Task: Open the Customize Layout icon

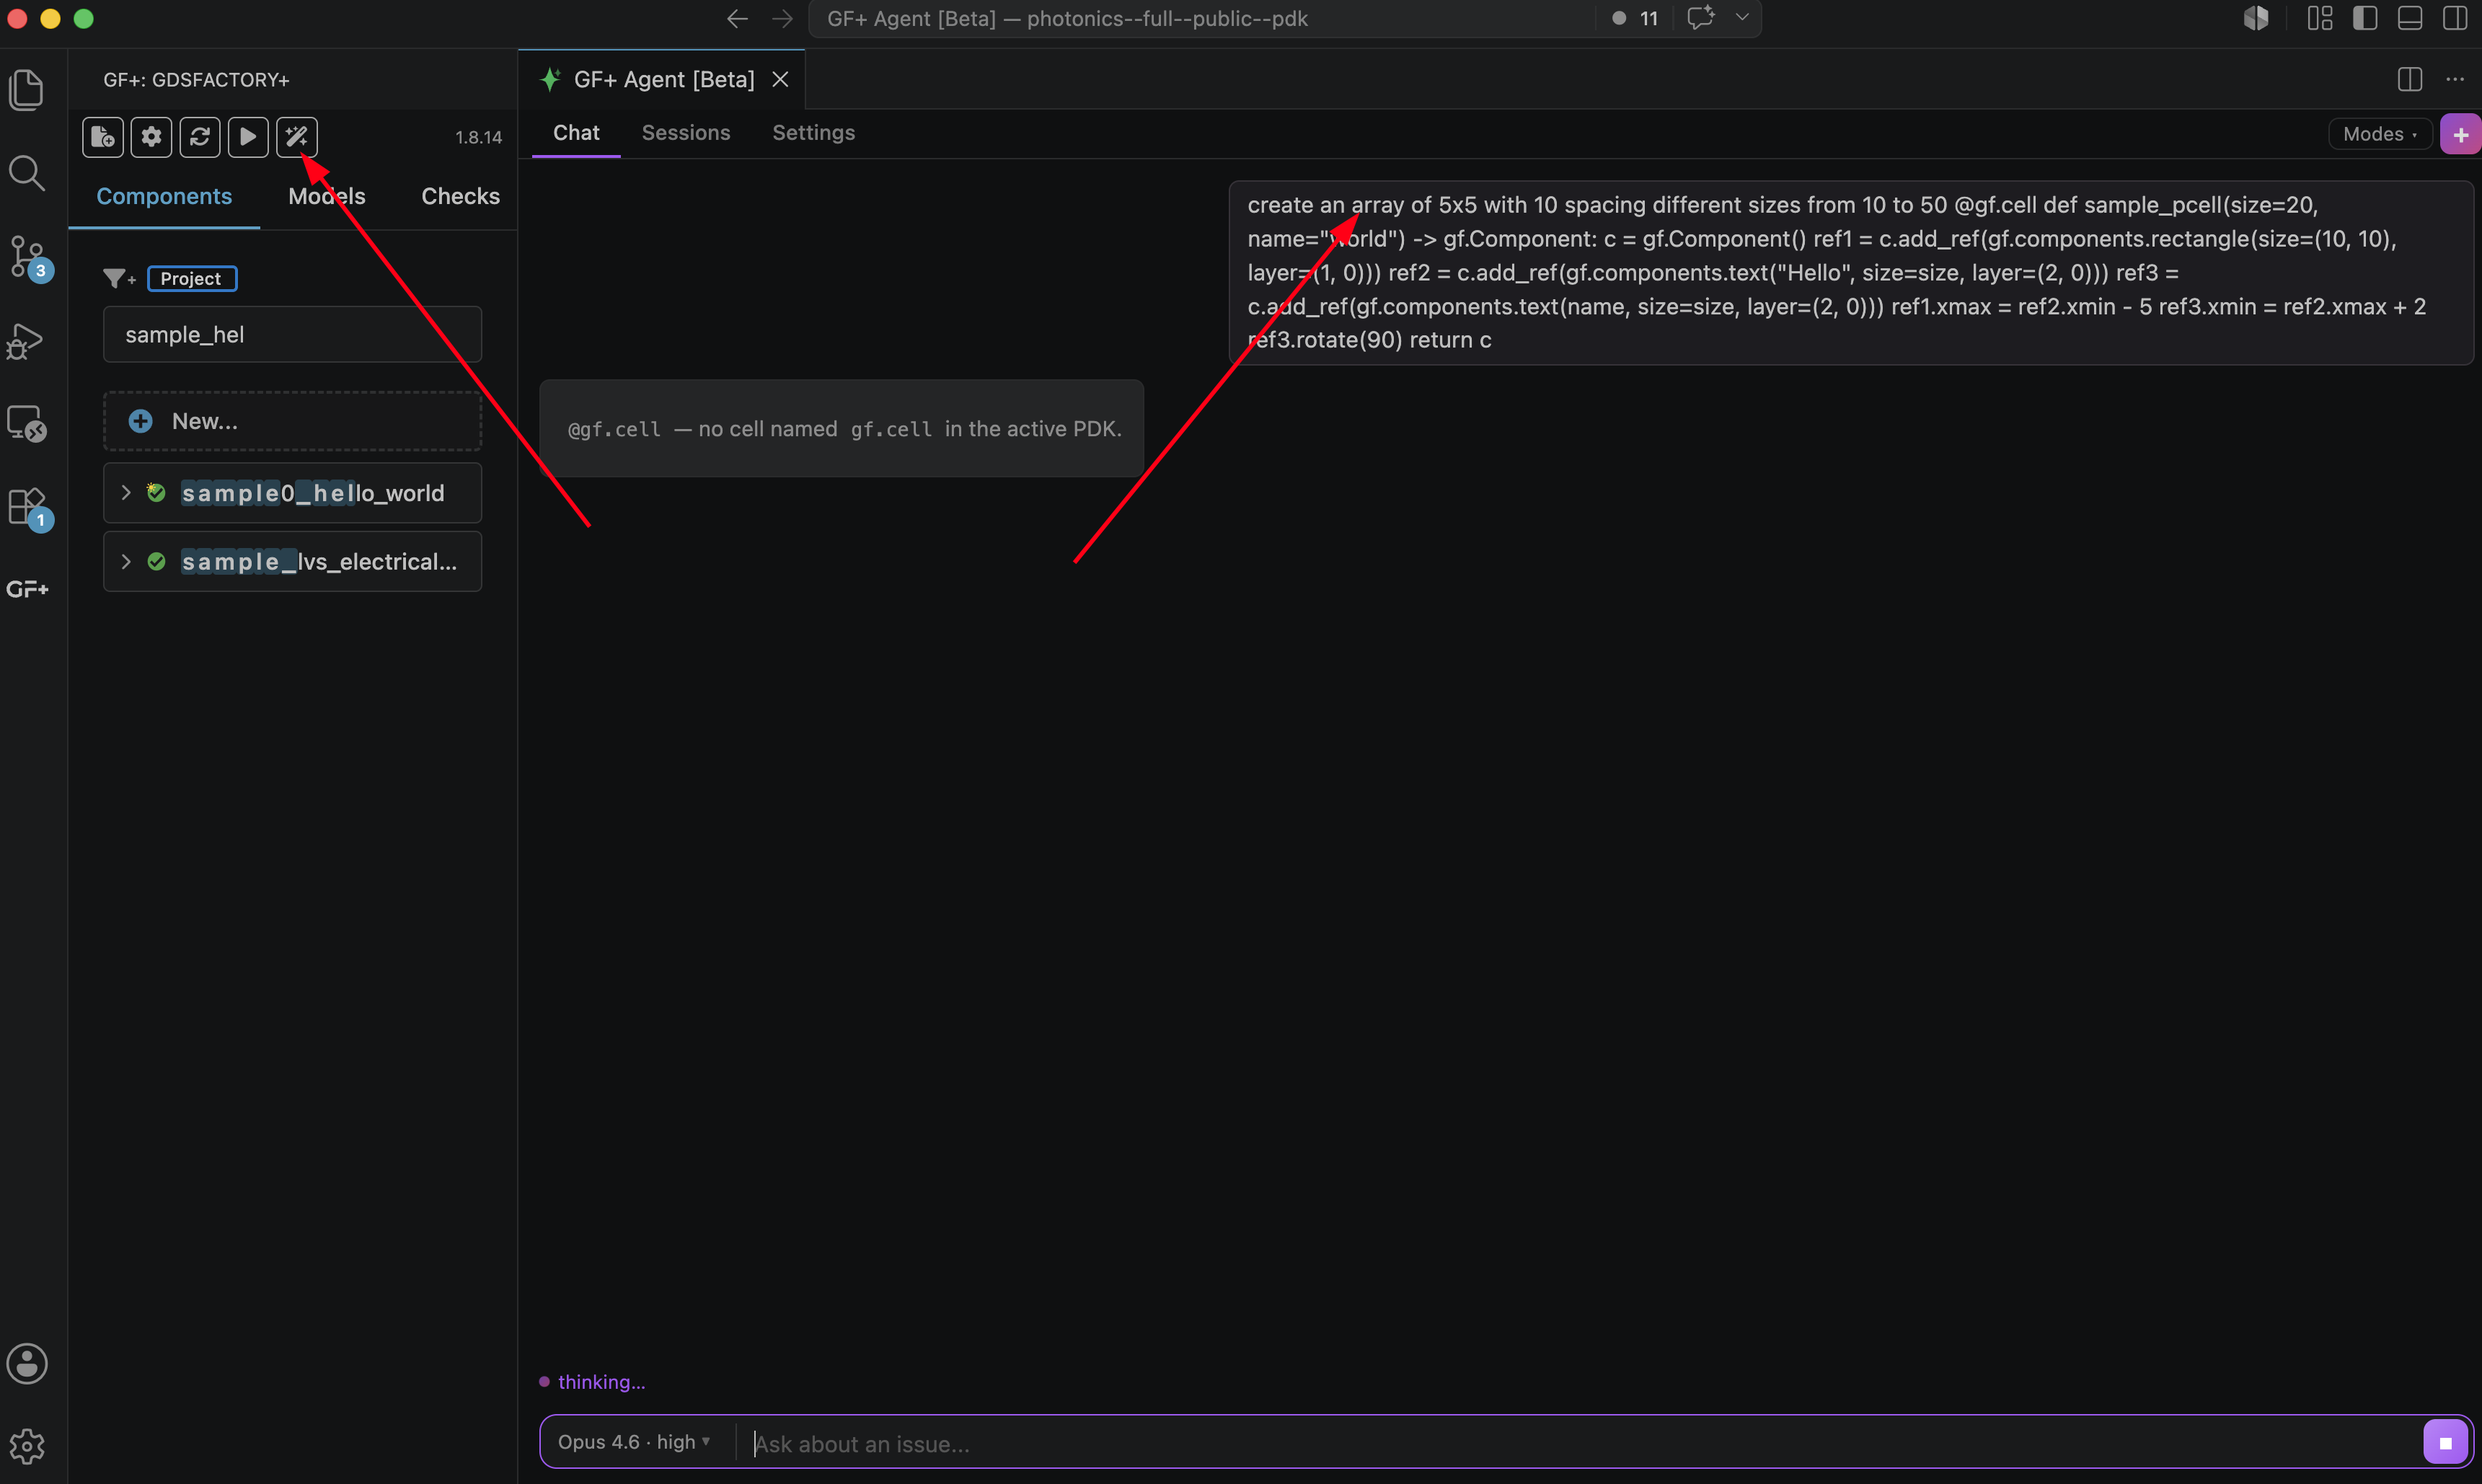Action: 2321,18
